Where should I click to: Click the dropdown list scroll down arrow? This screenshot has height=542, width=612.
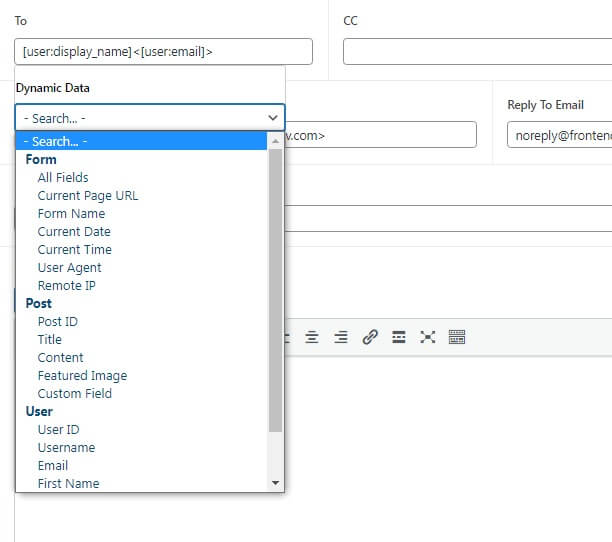[x=276, y=483]
